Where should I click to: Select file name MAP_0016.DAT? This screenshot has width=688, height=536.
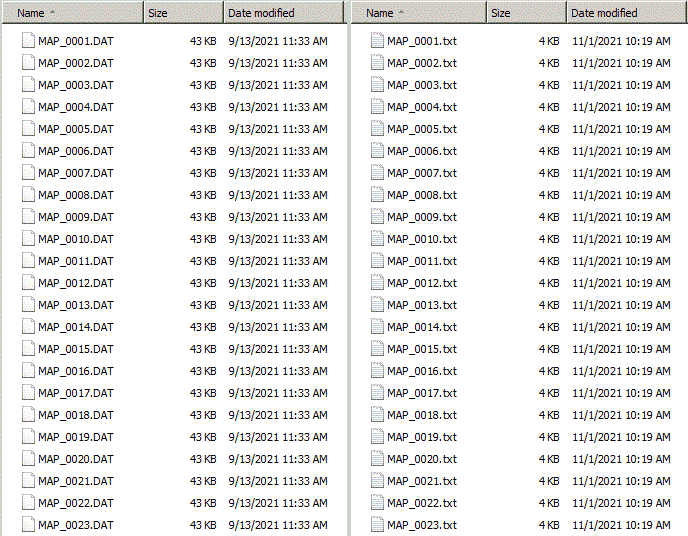click(x=76, y=371)
